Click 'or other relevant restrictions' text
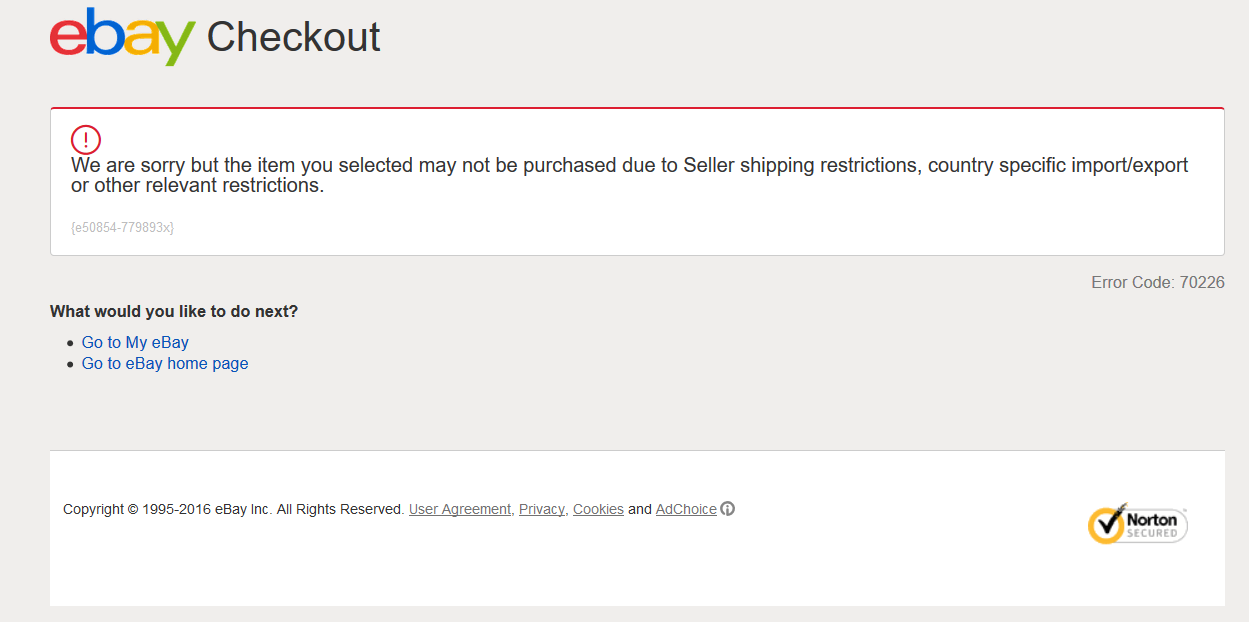The height and width of the screenshot is (622, 1249). [x=197, y=185]
